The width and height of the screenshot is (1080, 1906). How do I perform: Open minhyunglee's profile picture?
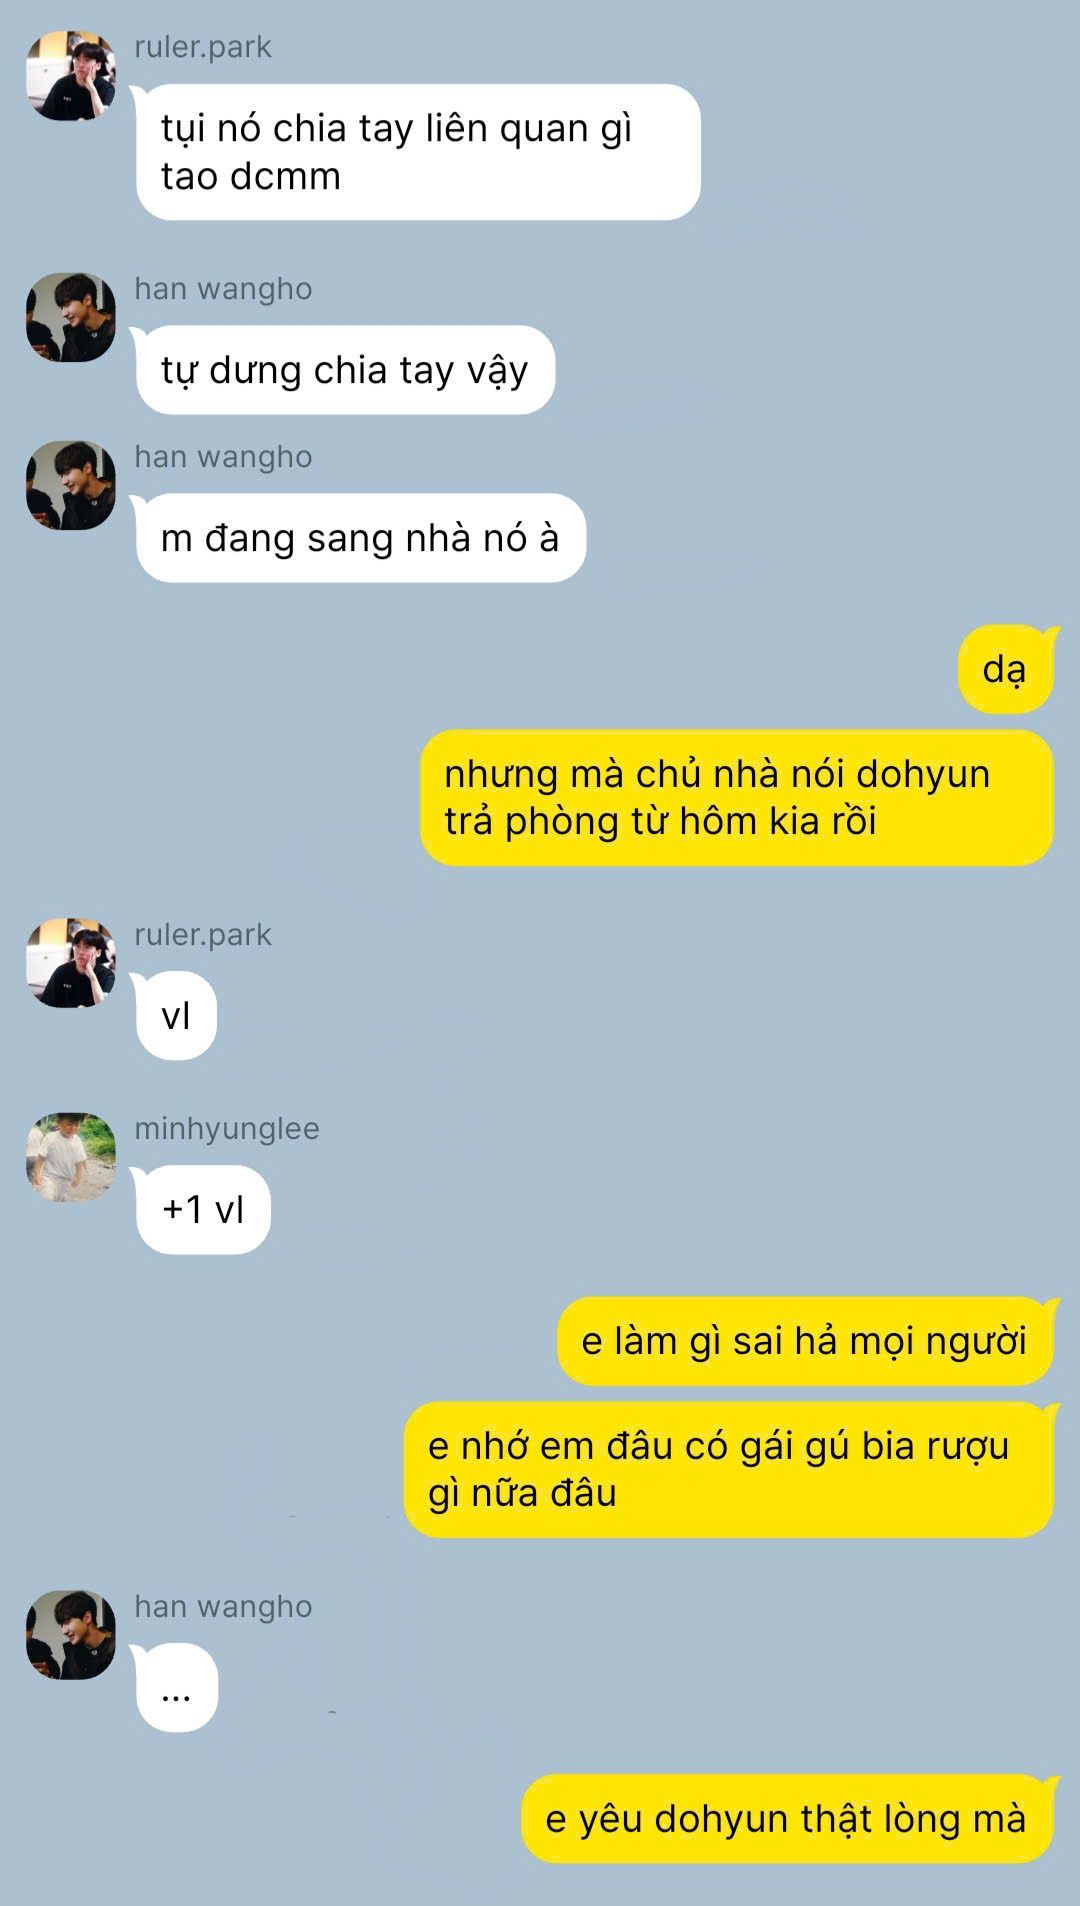71,1157
